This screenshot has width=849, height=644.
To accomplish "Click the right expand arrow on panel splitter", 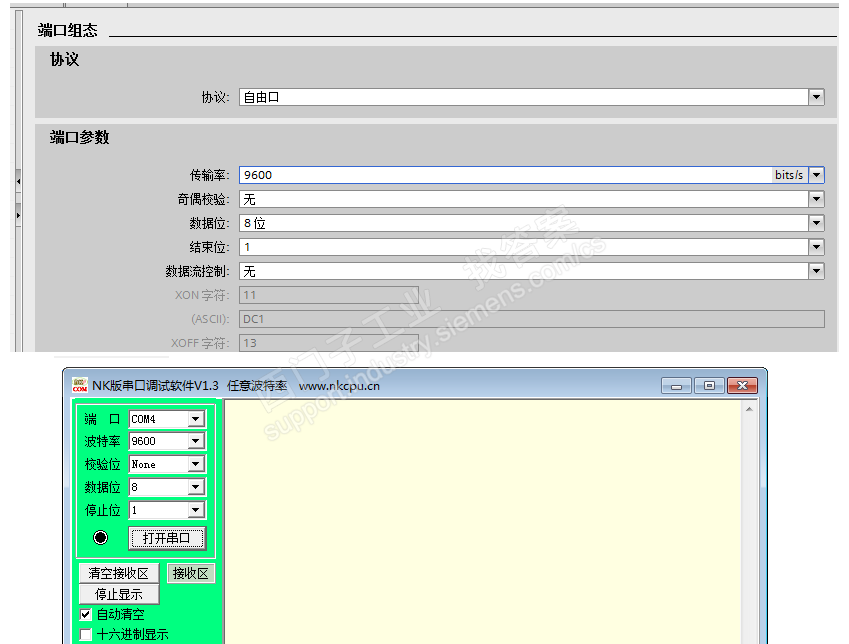I will 18,216.
